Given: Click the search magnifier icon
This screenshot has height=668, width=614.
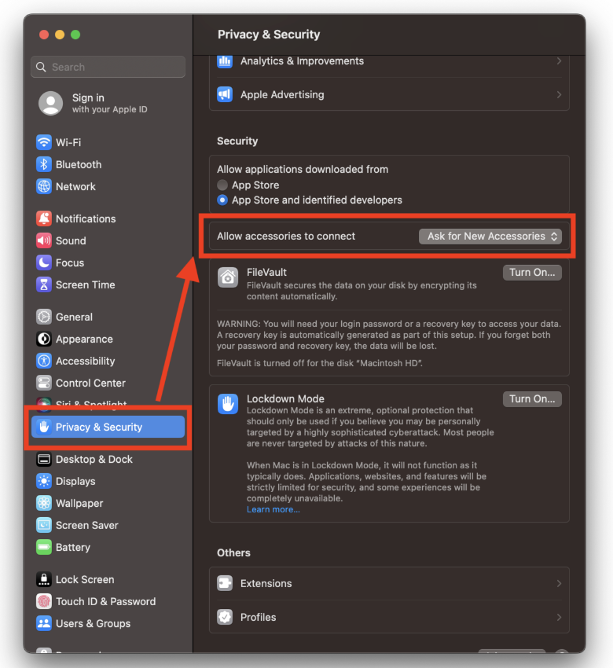Looking at the screenshot, I should pos(41,67).
